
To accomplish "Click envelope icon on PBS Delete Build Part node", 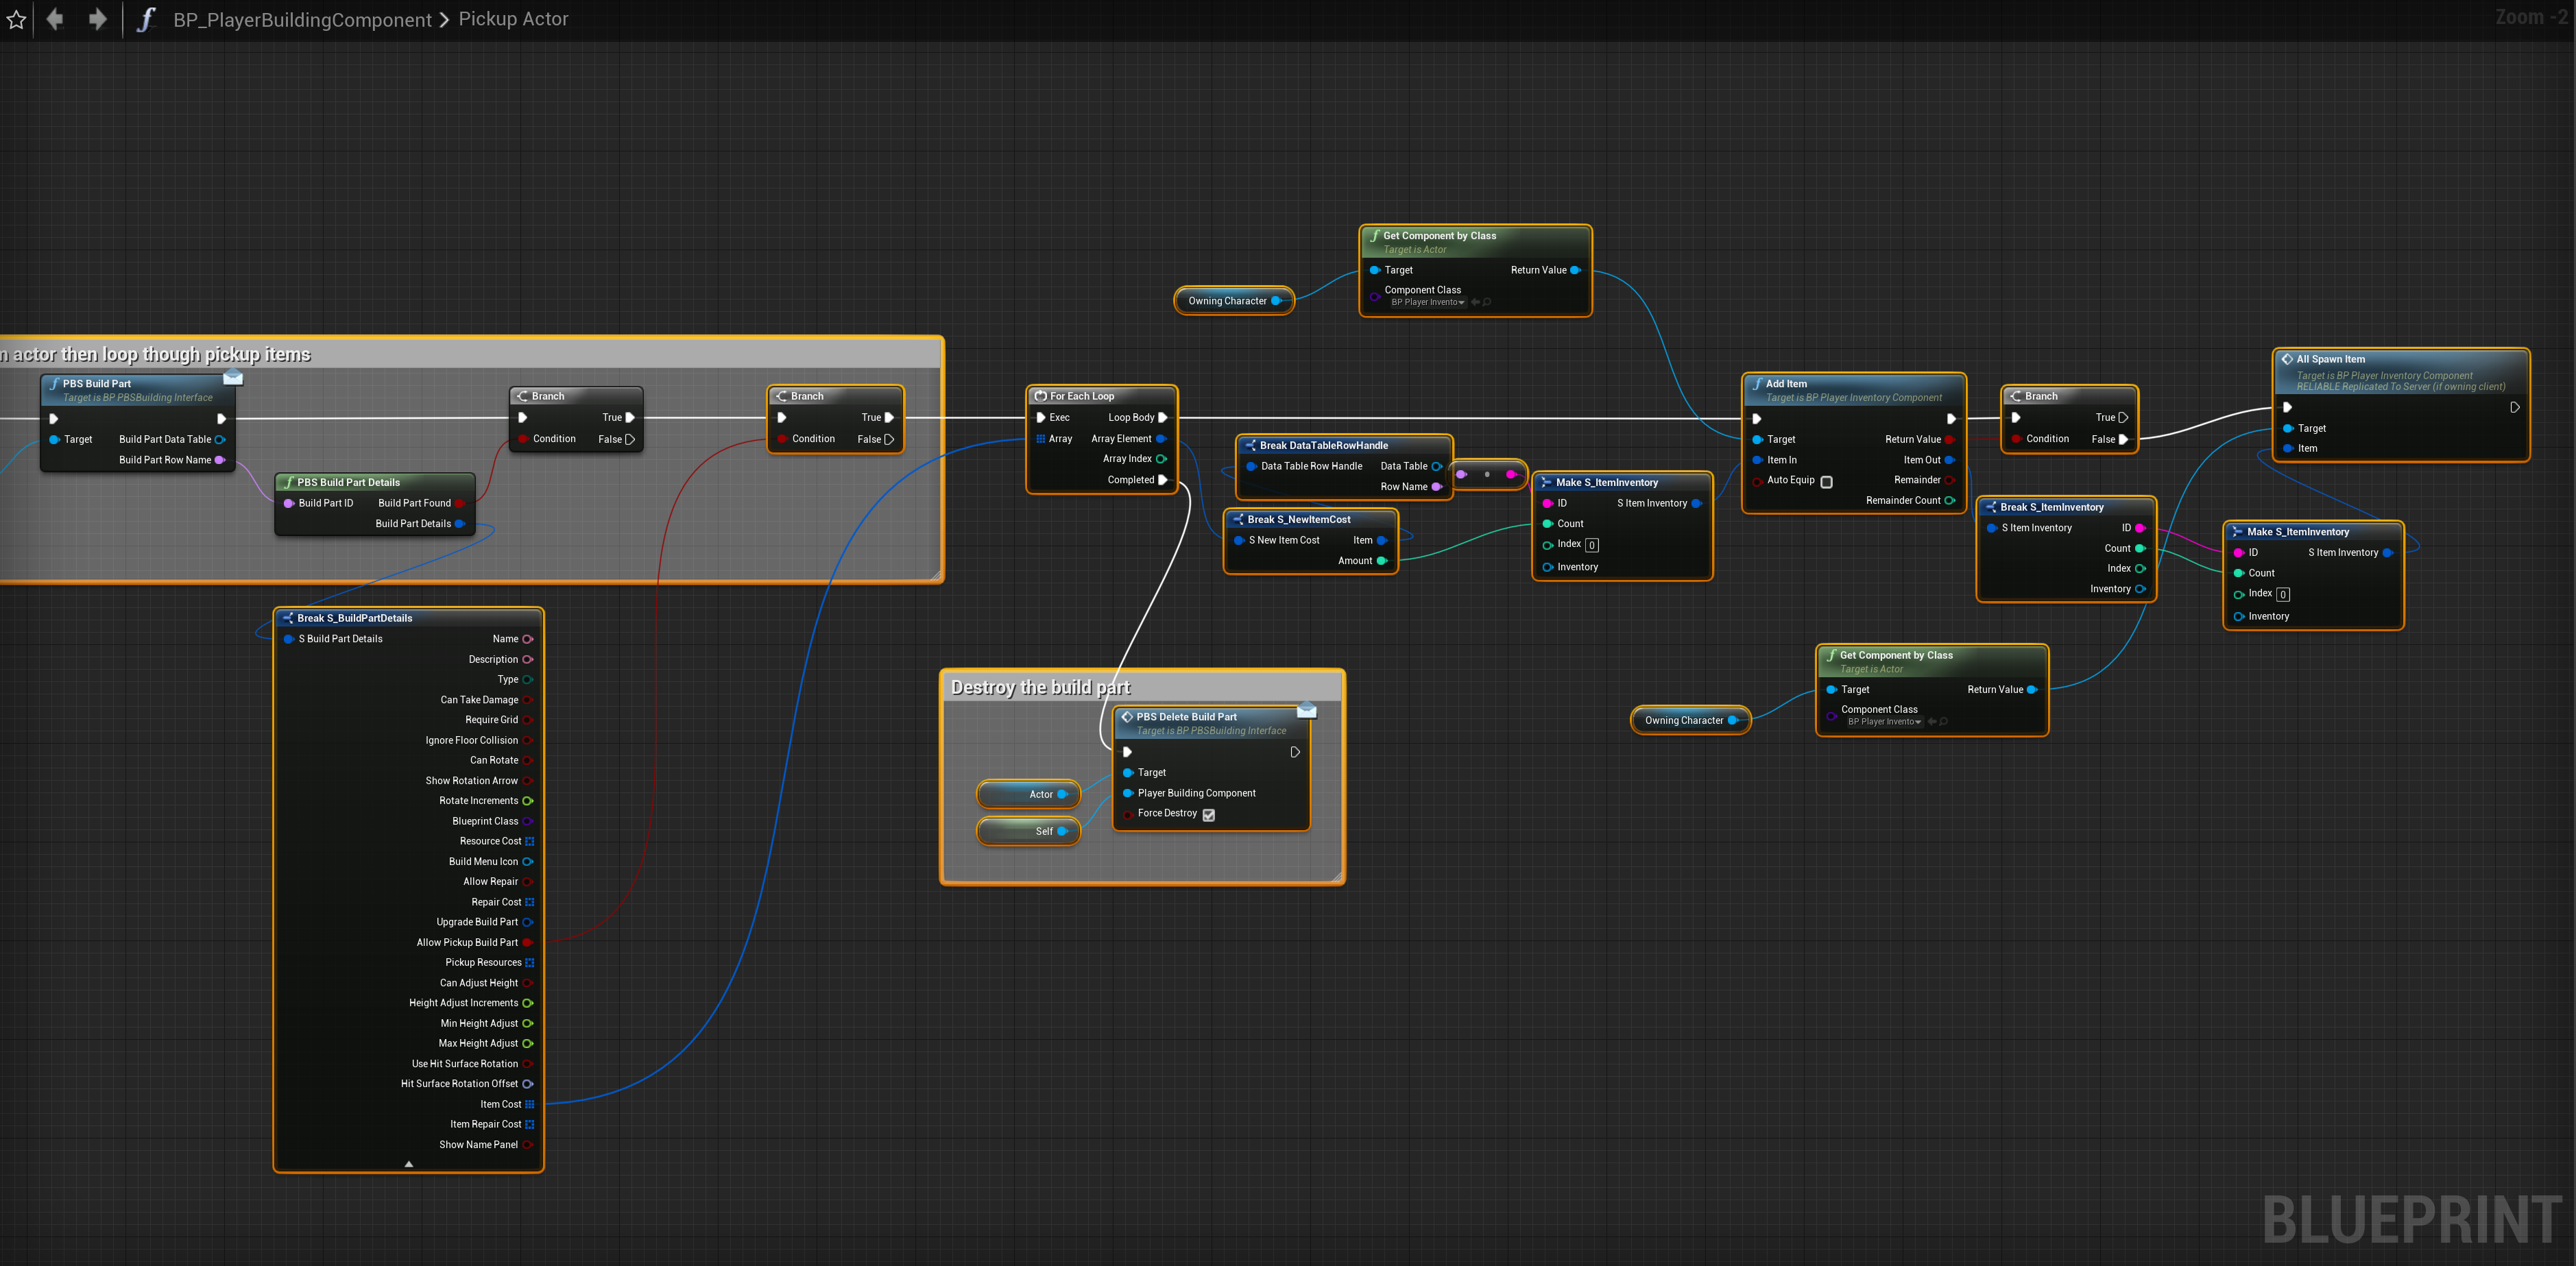I will point(1306,710).
